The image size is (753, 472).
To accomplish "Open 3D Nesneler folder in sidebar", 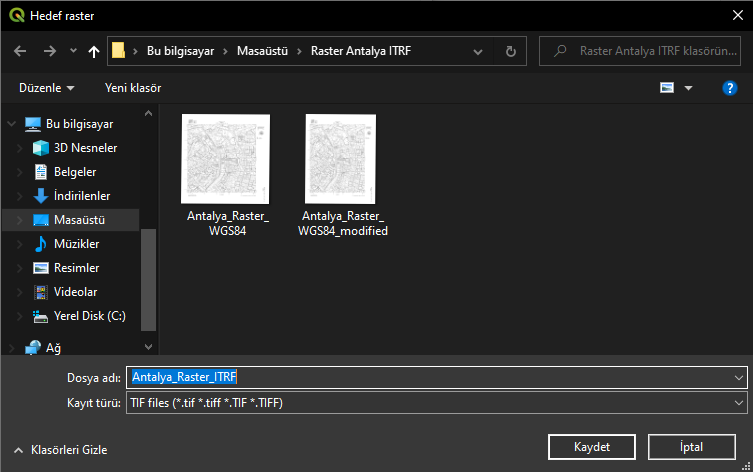I will 85,148.
